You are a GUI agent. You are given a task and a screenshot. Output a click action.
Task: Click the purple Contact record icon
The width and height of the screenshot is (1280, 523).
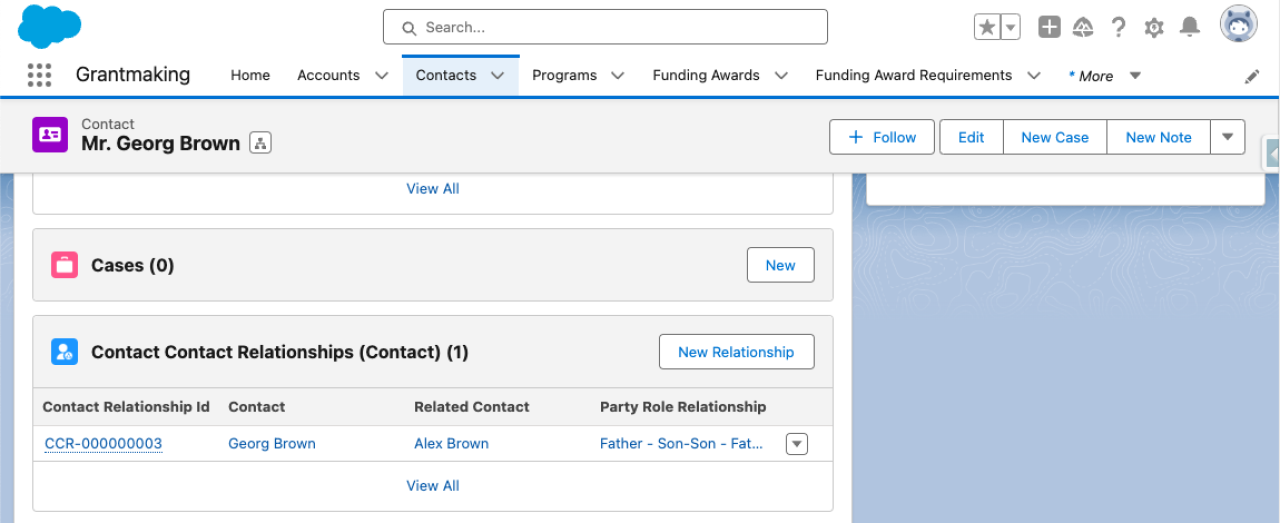50,134
